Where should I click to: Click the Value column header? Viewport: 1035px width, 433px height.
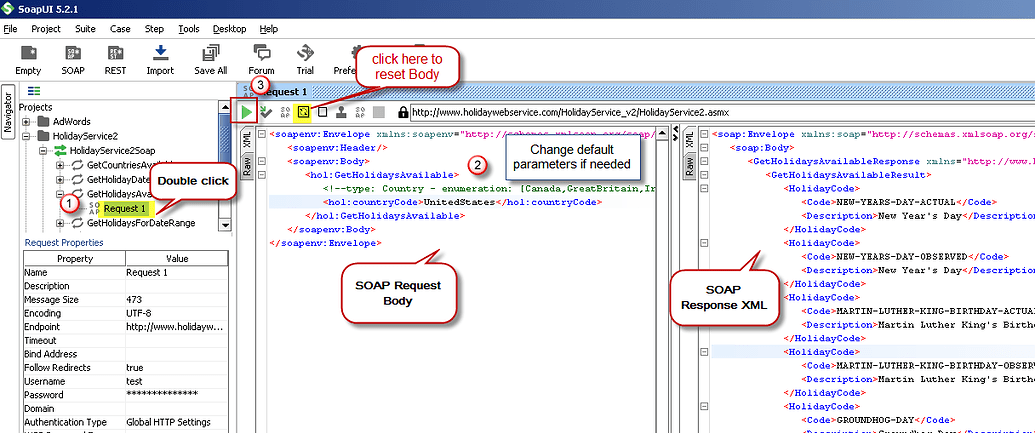click(176, 259)
